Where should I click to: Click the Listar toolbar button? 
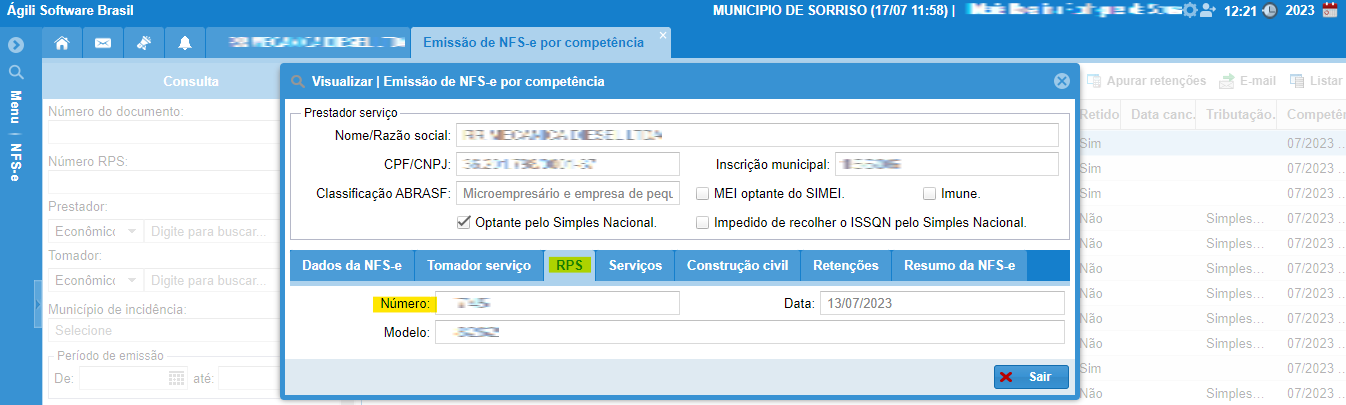(1316, 81)
